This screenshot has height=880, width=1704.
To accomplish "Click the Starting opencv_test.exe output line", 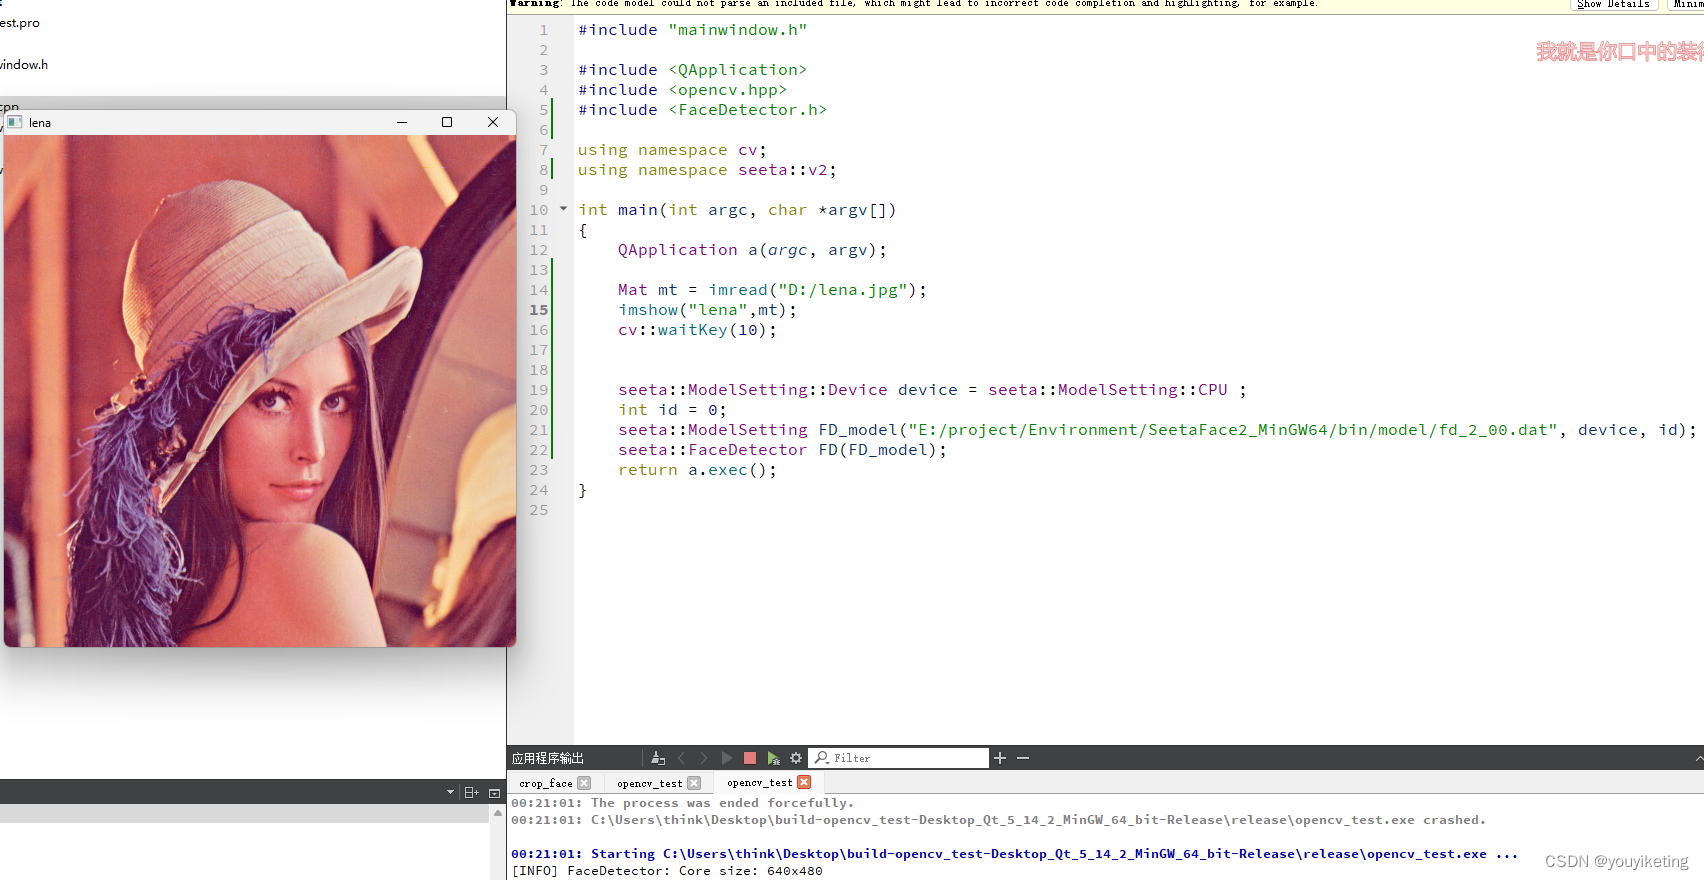I will click(x=1014, y=854).
